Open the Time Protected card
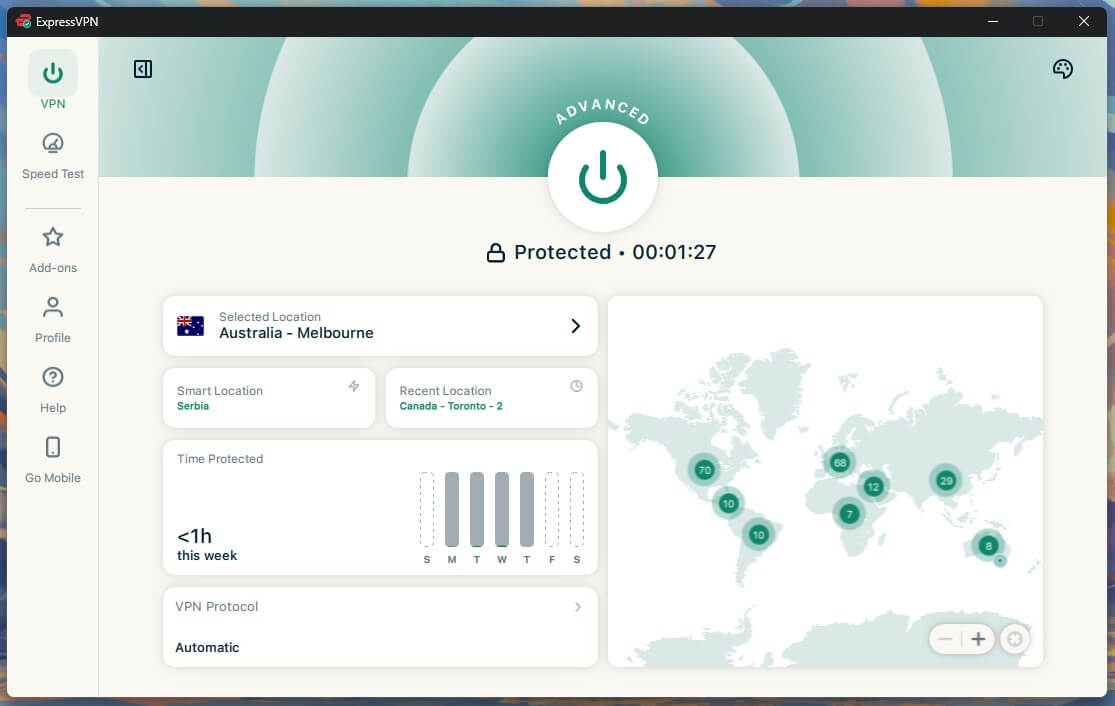Screen dimensions: 1115x706 [x=380, y=507]
